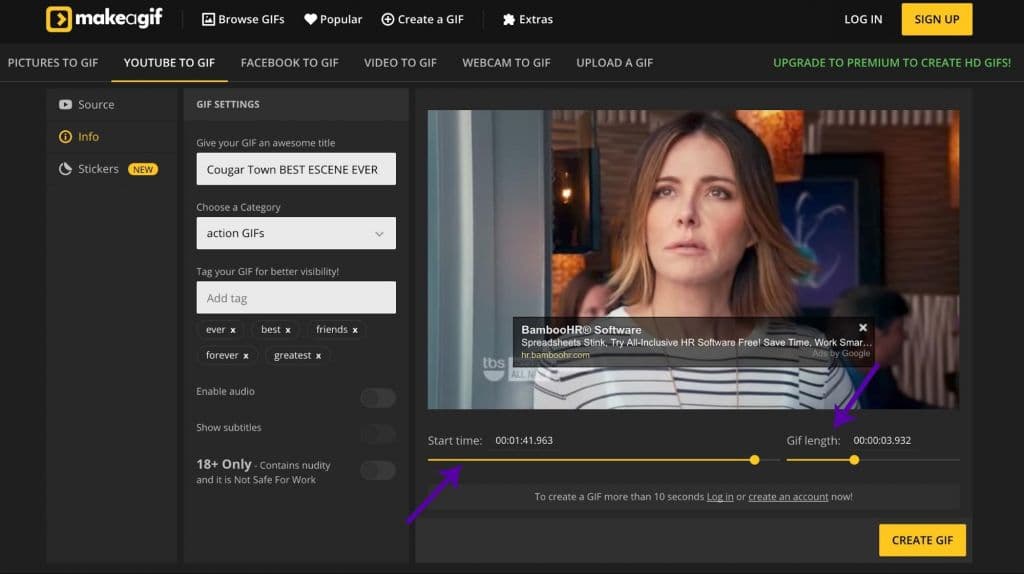Remove the 'forever' tag
Screen dimensions: 1024x574
pyautogui.click(x=246, y=356)
